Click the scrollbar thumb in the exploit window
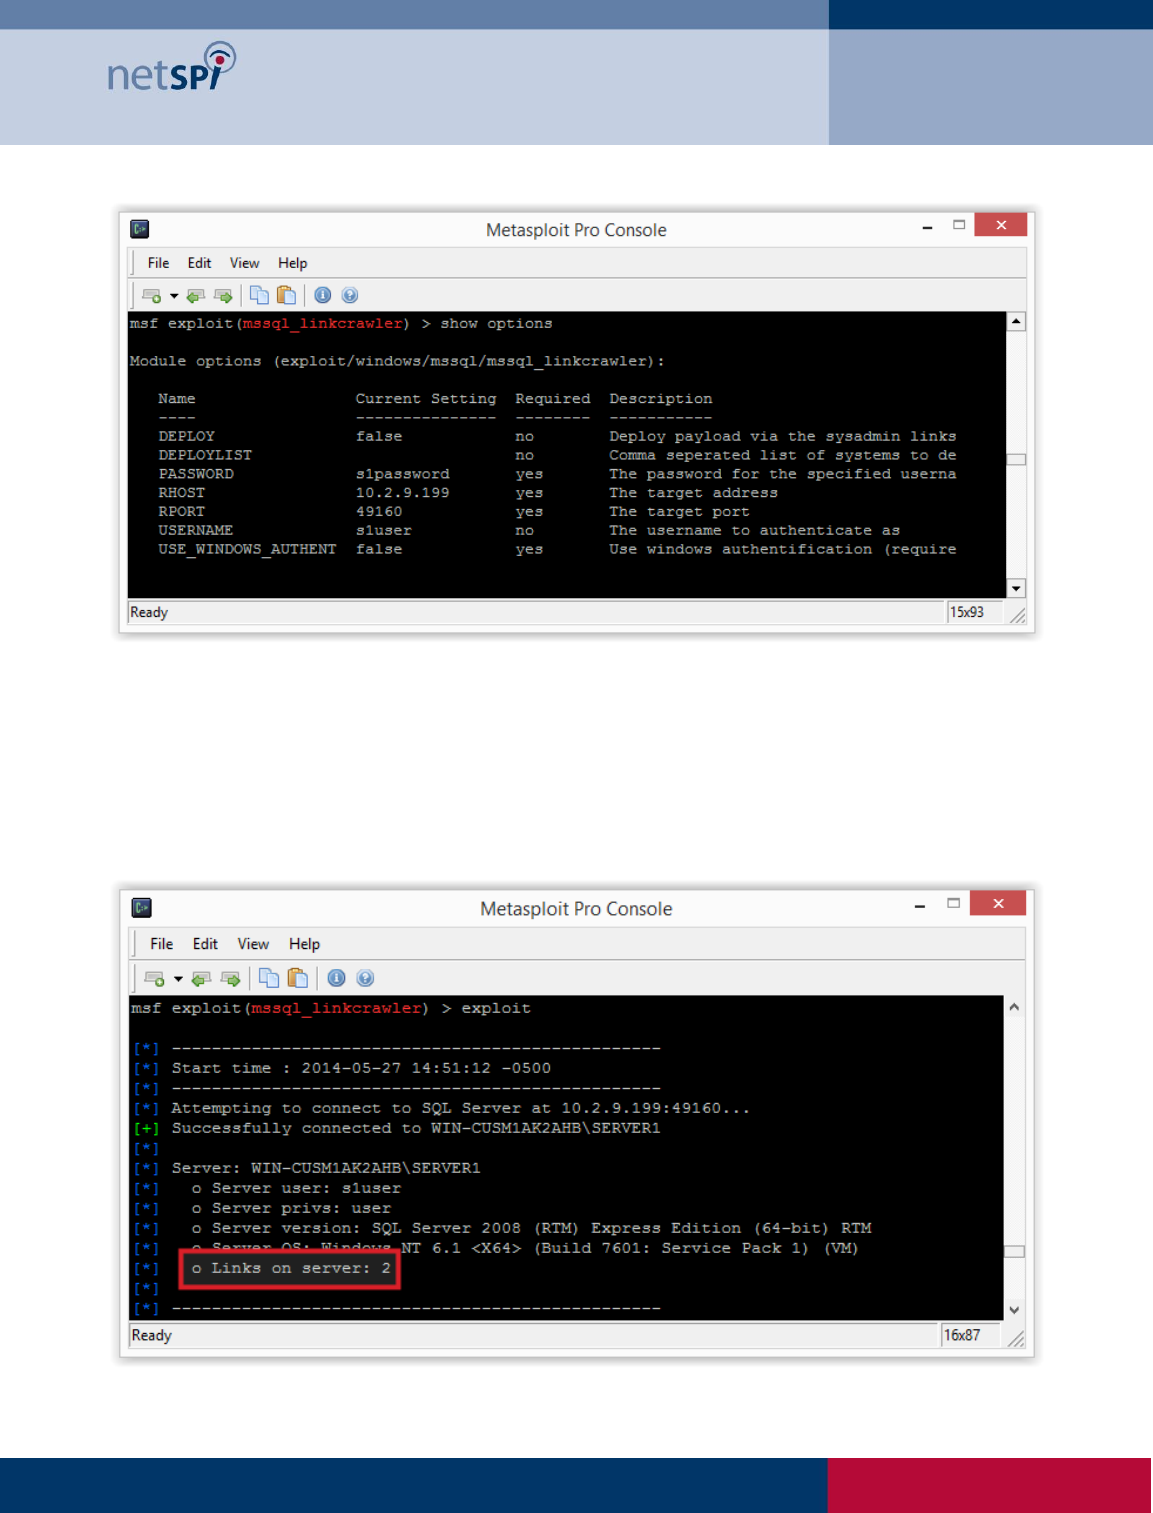The height and width of the screenshot is (1513, 1153). (1014, 1252)
